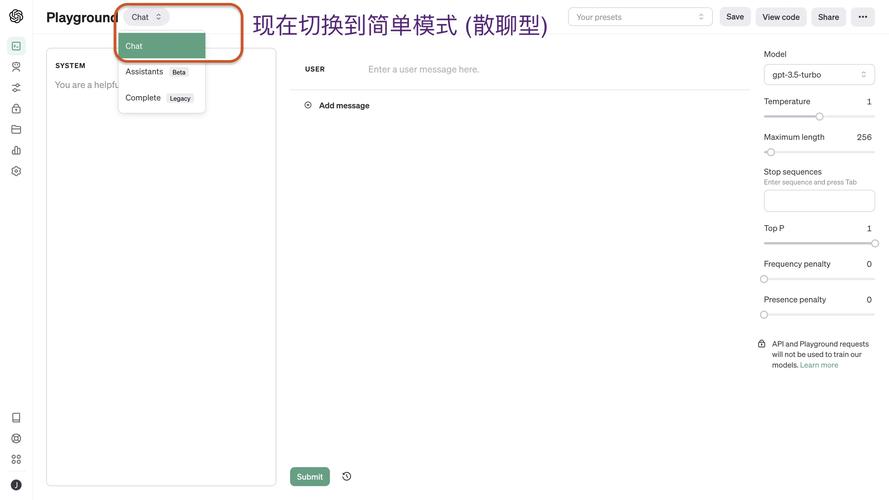
Task: Open the Your presets dropdown
Action: coord(640,17)
